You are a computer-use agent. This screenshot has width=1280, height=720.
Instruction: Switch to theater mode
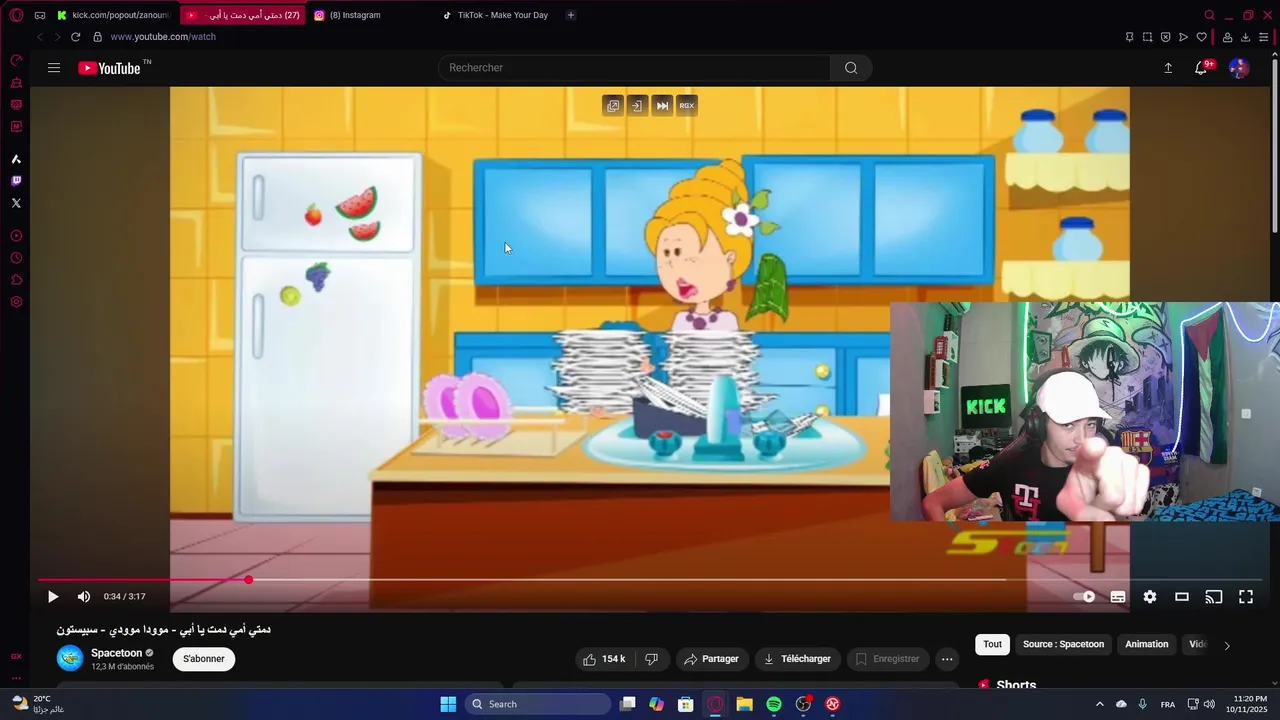(x=1182, y=597)
